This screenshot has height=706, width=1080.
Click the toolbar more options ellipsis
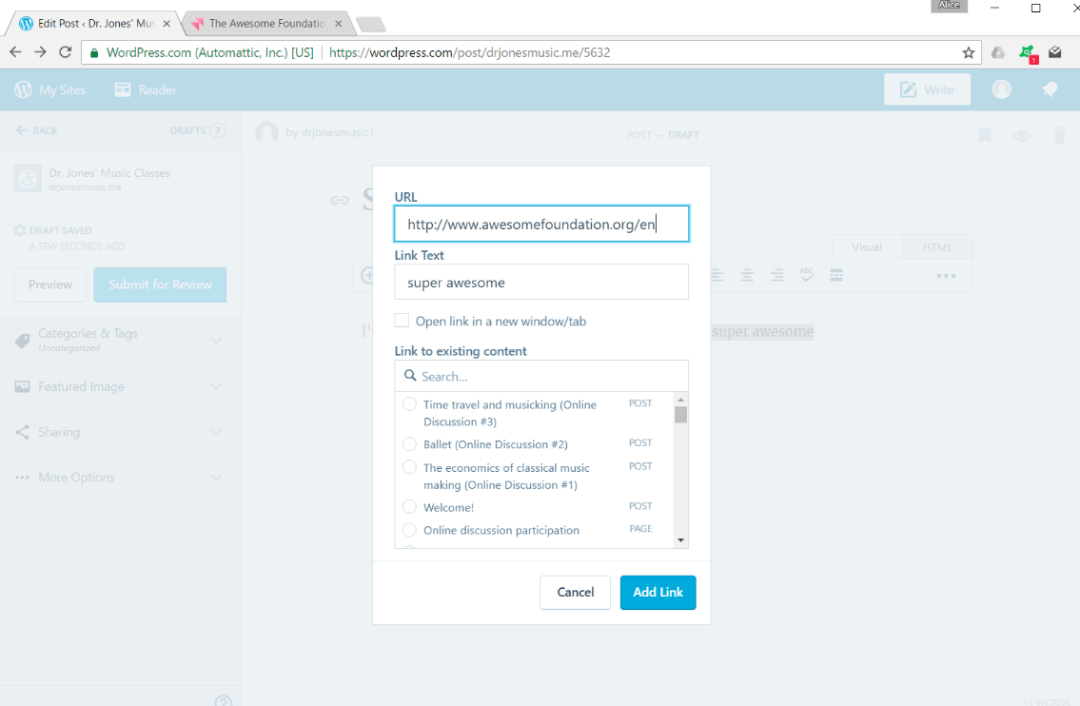[945, 276]
